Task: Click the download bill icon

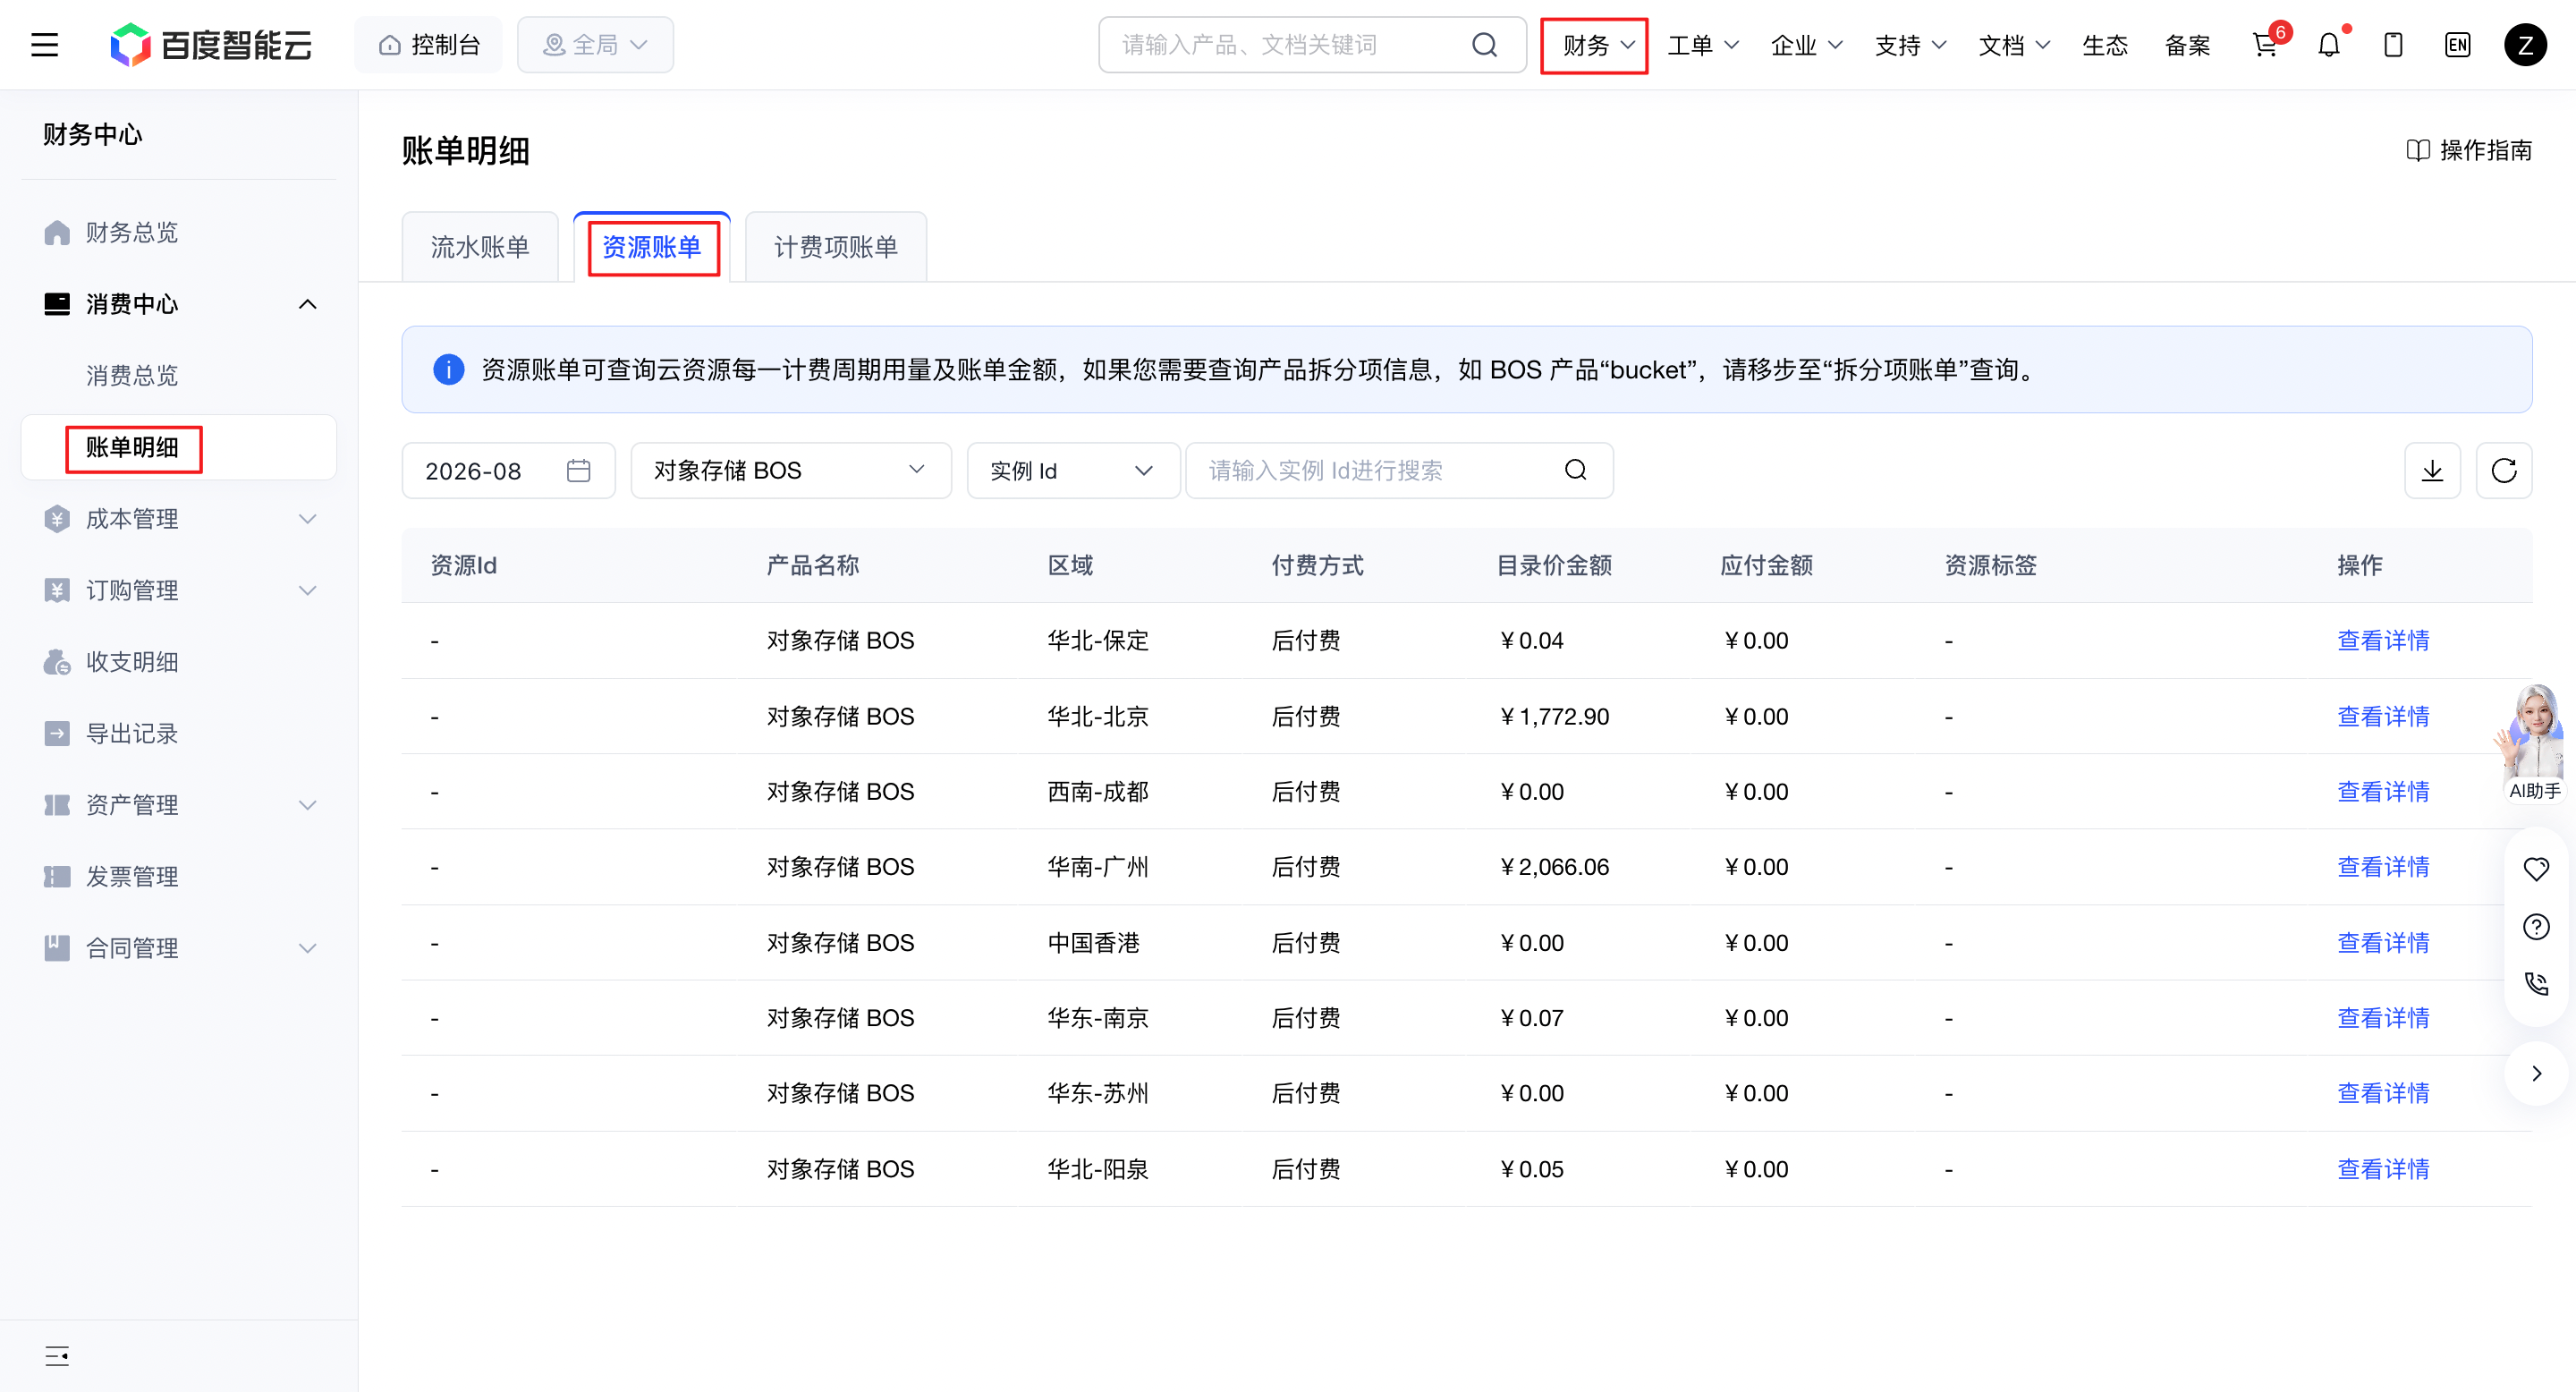Action: (2432, 470)
